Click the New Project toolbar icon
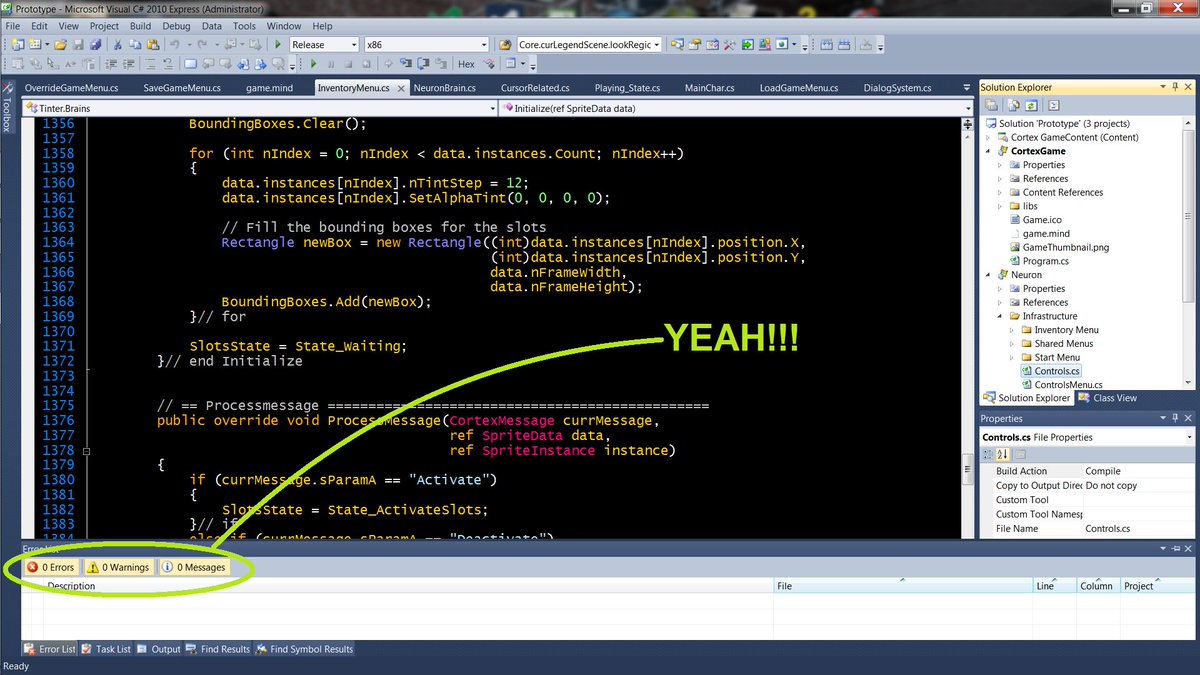 [18, 45]
